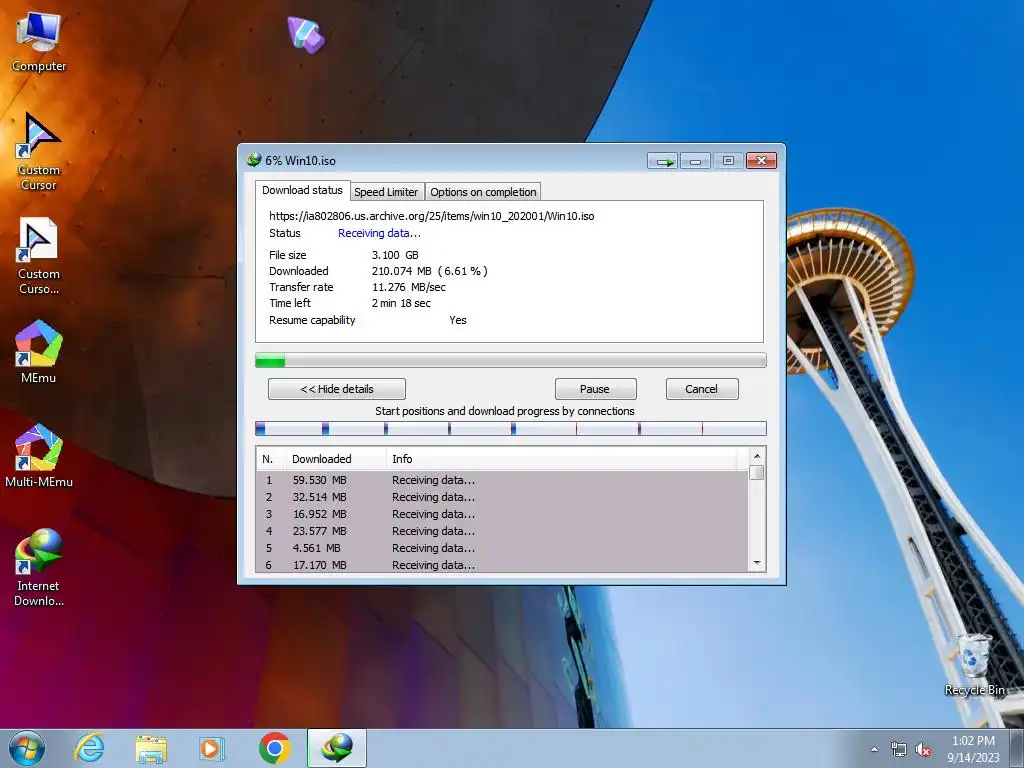Viewport: 1024px width, 768px height.
Task: Select connection row with 32.514 MB
Action: 502,497
